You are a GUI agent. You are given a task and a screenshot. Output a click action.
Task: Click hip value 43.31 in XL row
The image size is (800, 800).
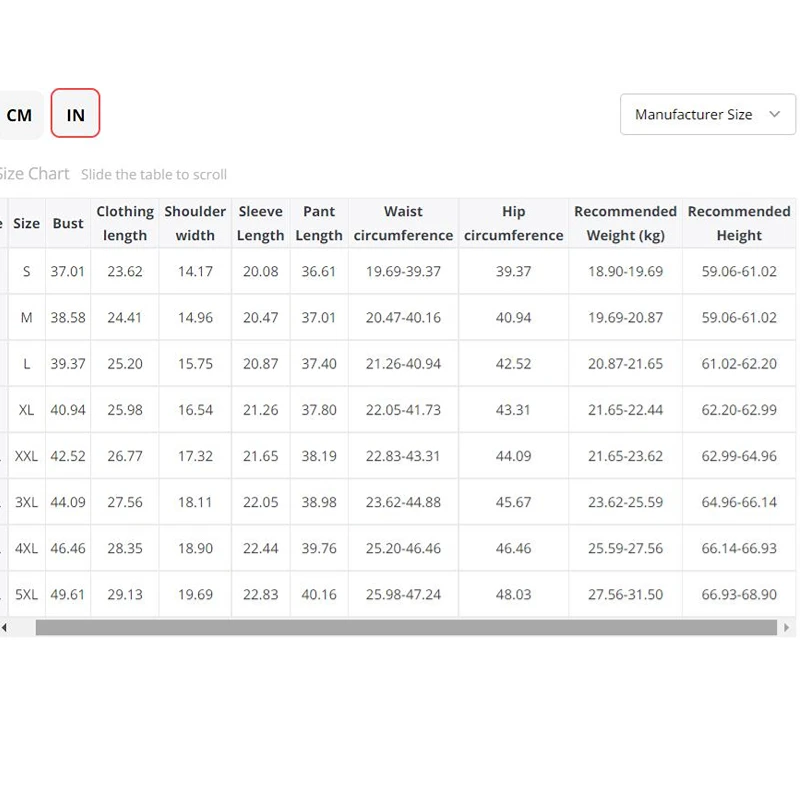(513, 410)
